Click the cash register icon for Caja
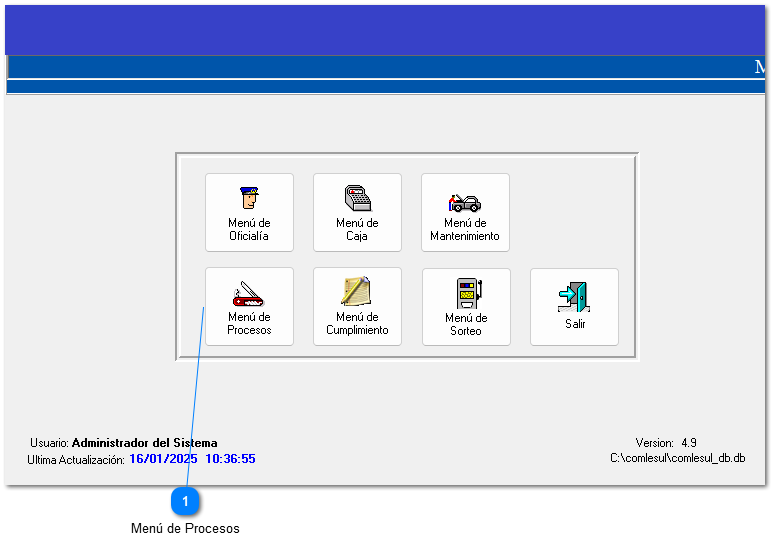The width and height of the screenshot is (774, 552). tap(357, 197)
